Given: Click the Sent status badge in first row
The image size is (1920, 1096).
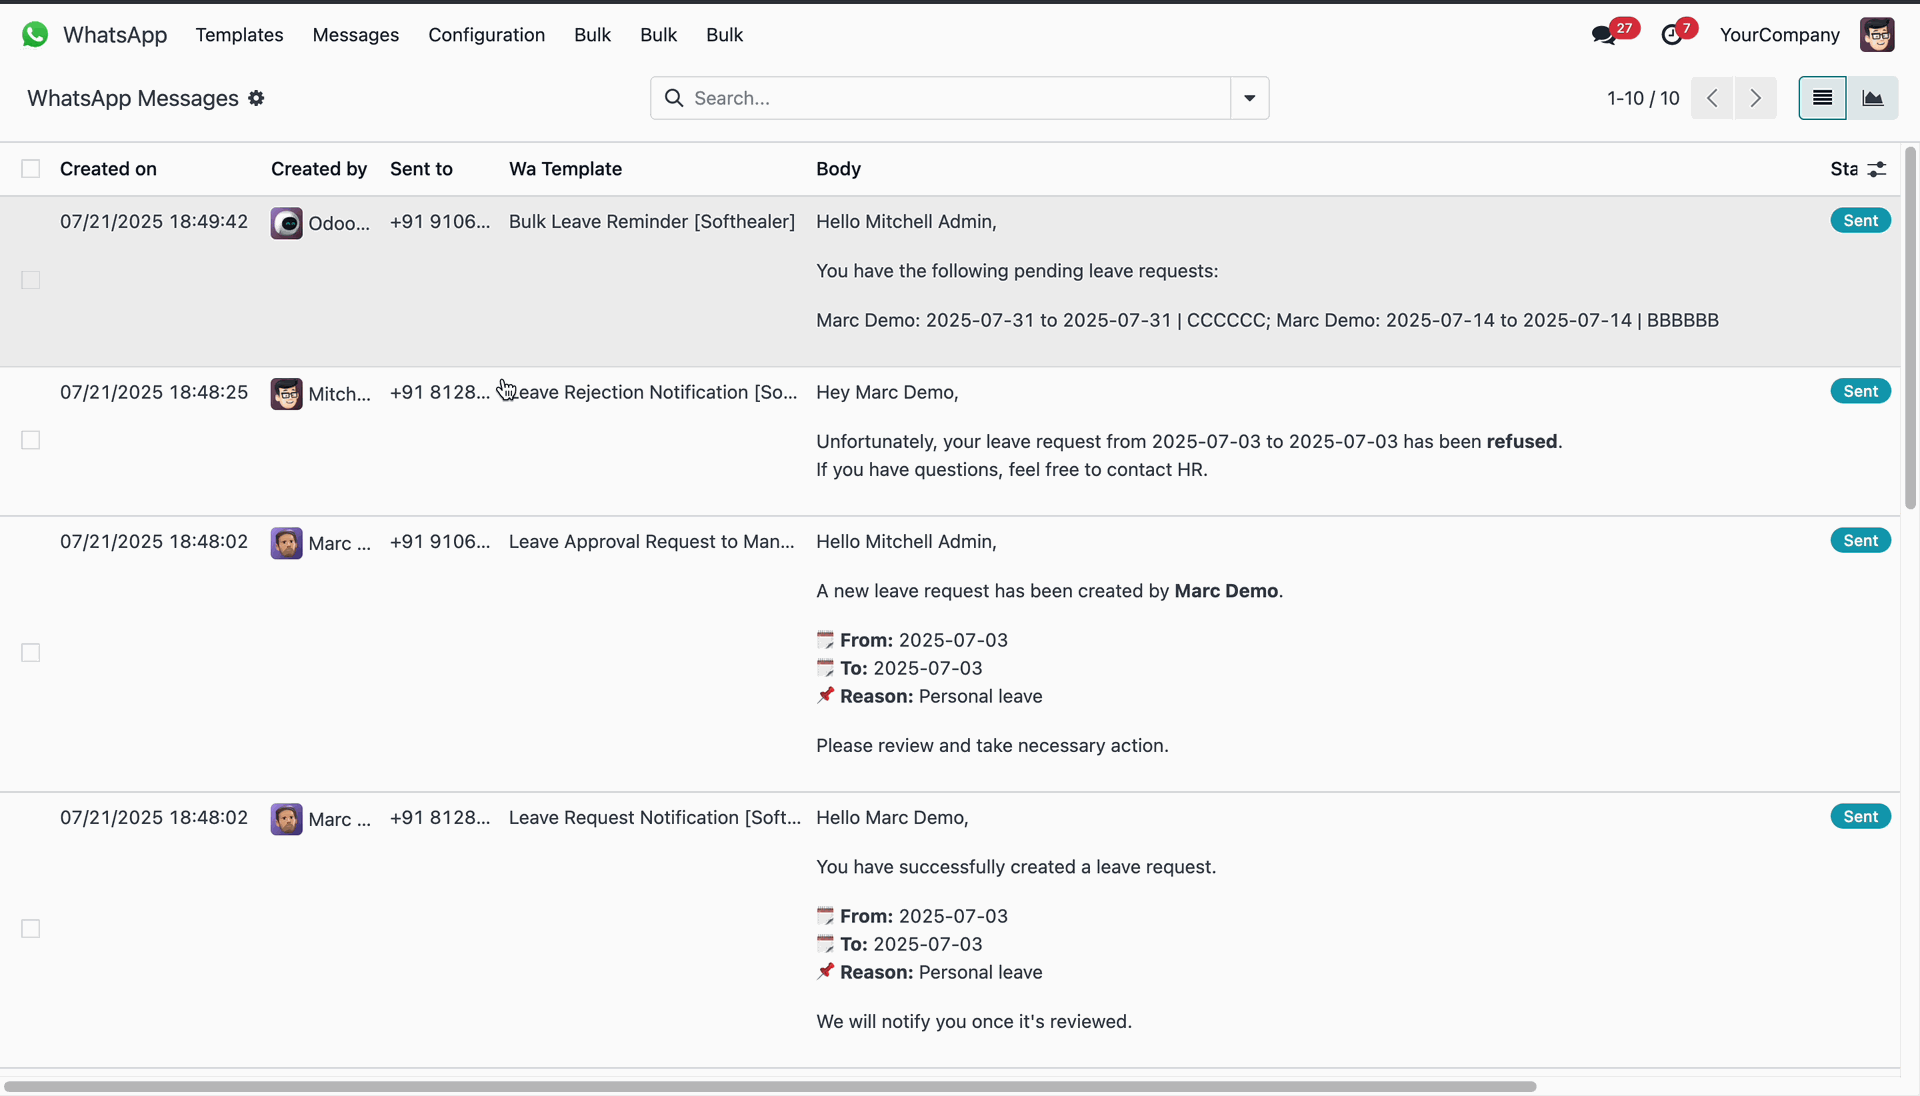Looking at the screenshot, I should click(1860, 221).
